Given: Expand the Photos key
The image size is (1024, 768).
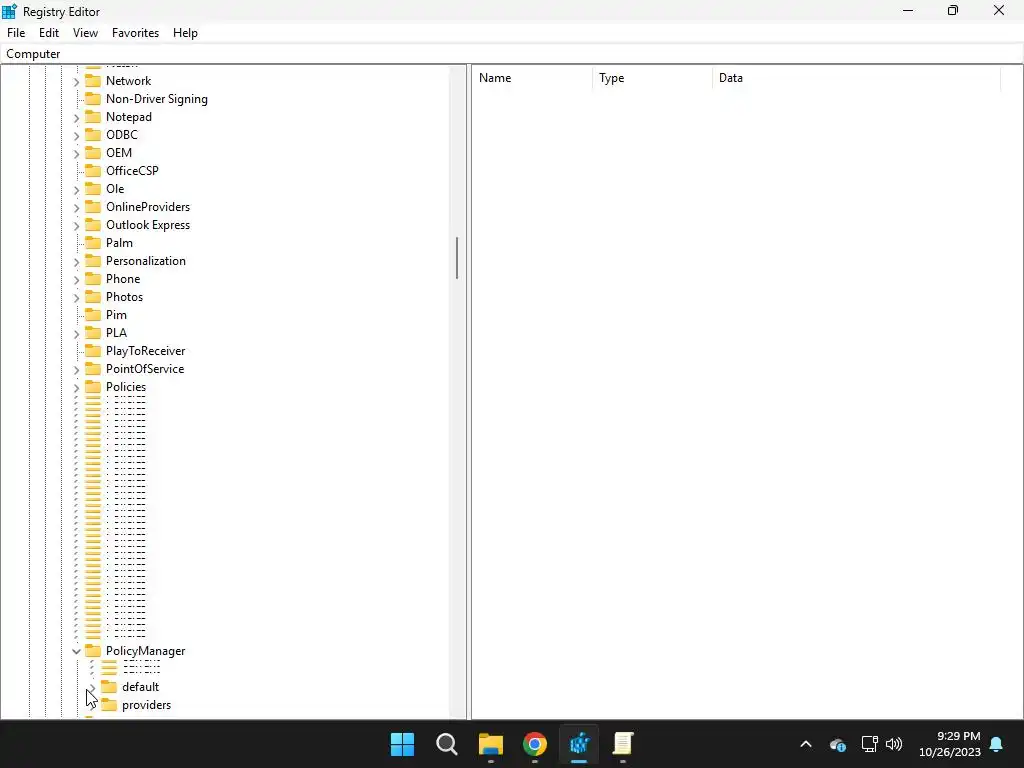Looking at the screenshot, I should pos(76,297).
